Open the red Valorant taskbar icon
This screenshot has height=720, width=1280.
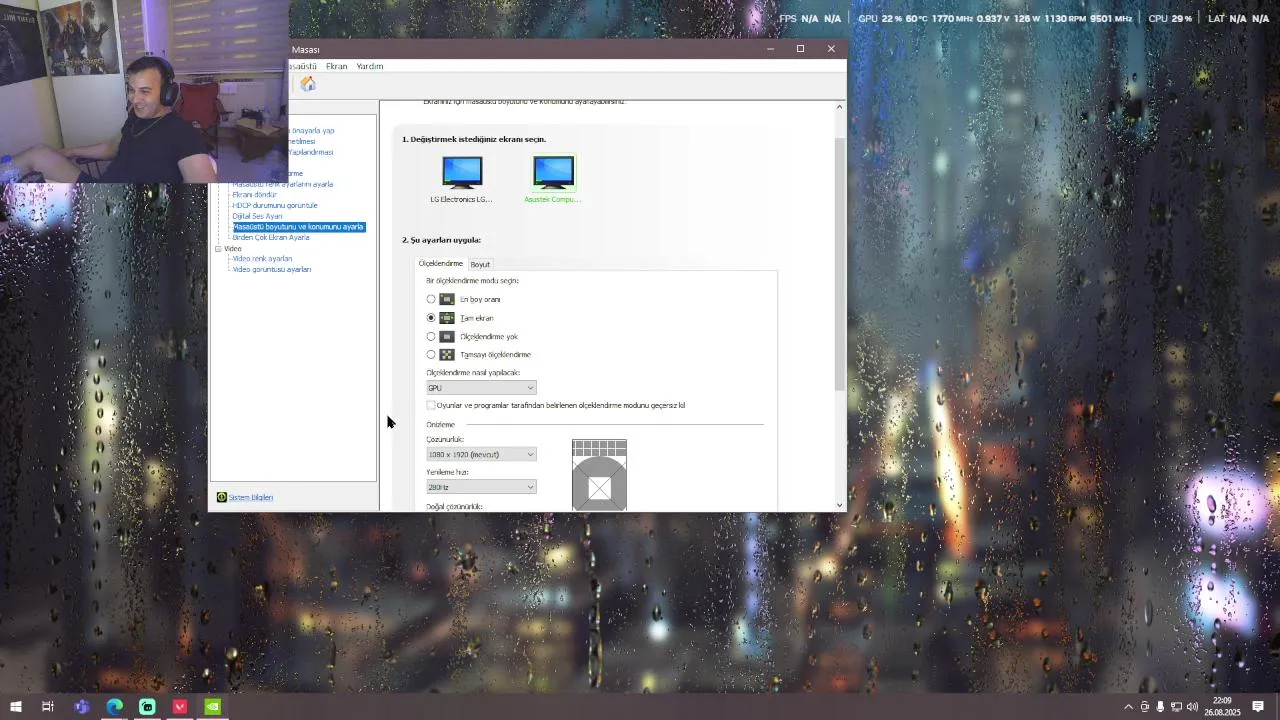tap(180, 707)
